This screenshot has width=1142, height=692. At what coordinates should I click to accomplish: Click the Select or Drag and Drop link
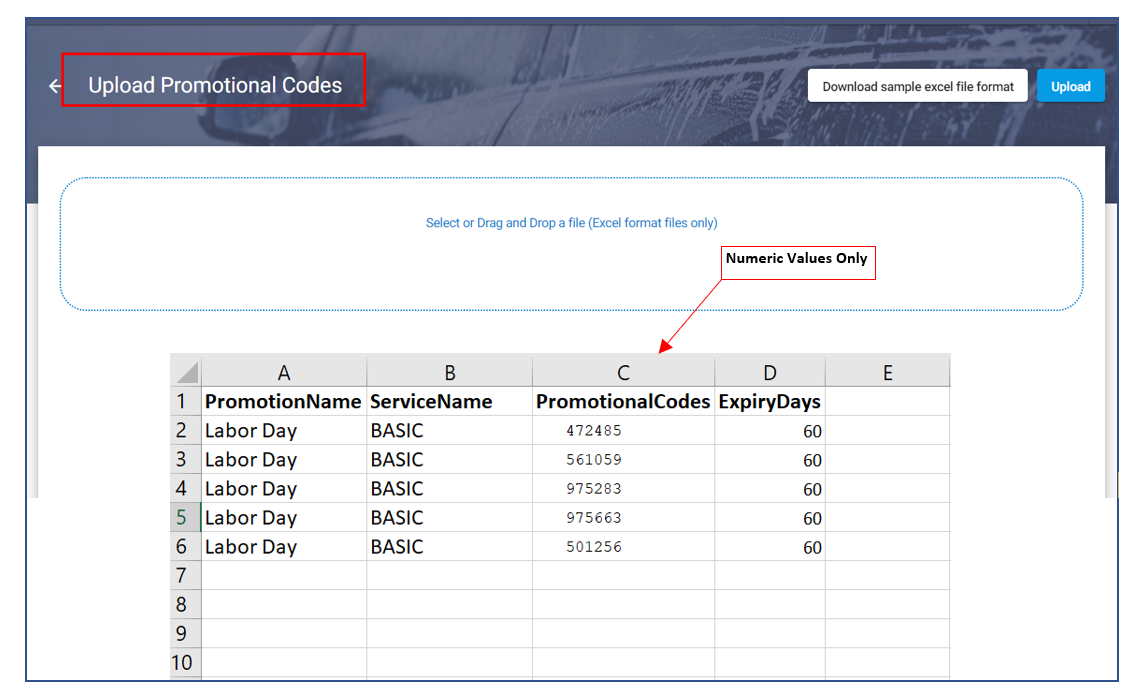pos(571,223)
